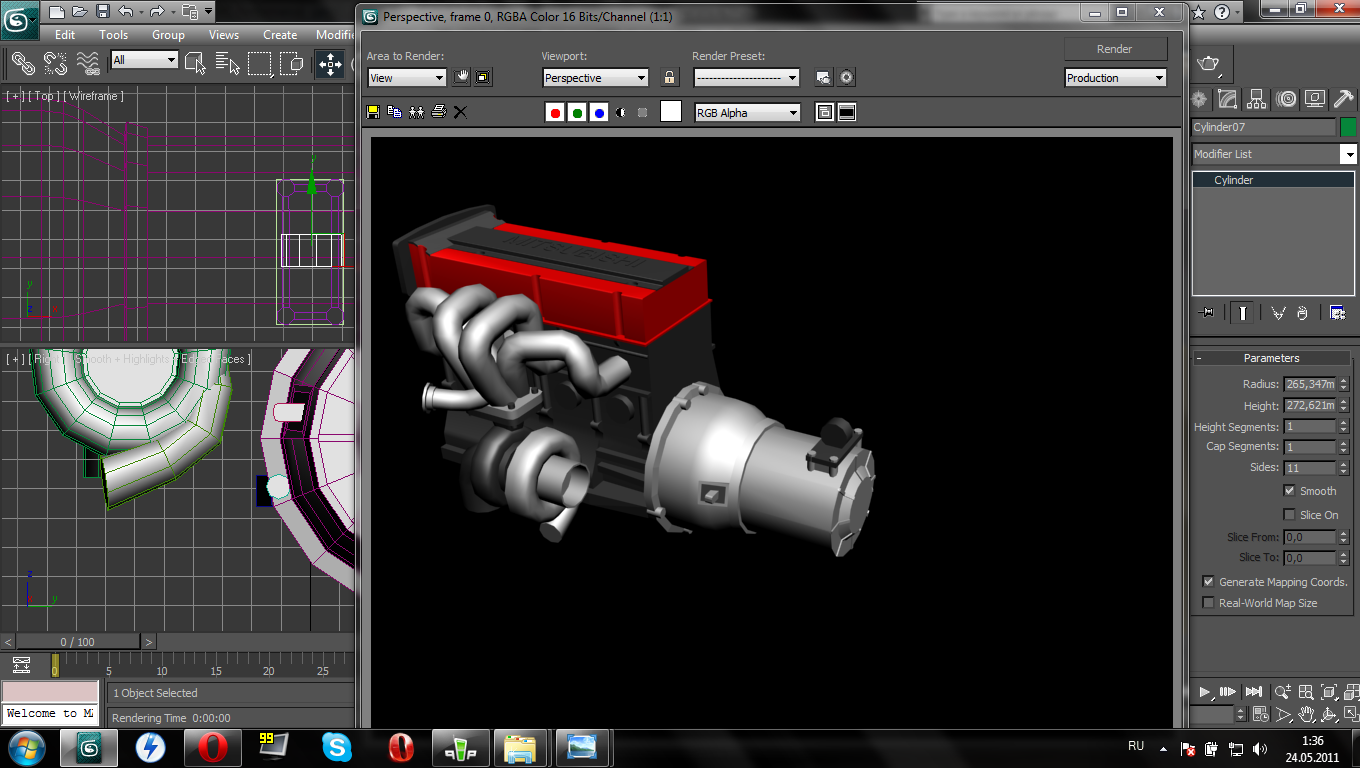Save the rendered image with floppy icon

374,112
